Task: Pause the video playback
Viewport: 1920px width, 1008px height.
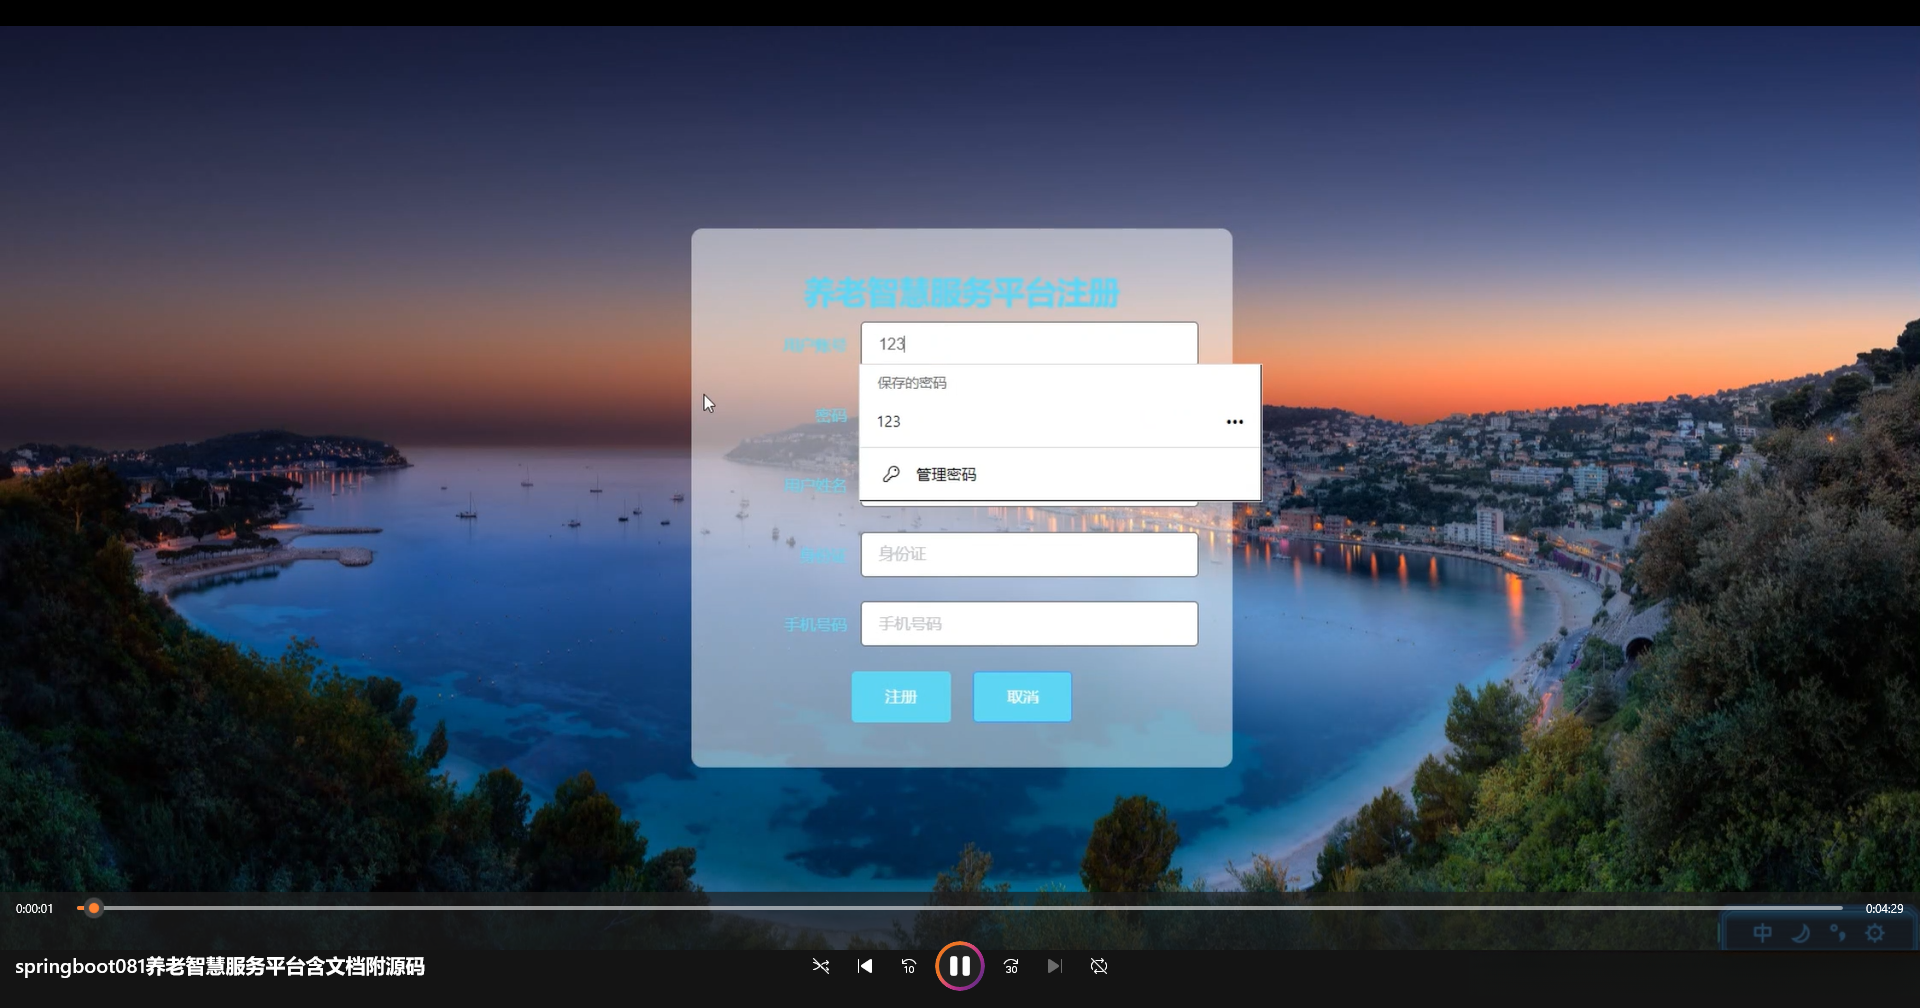Action: tap(959, 966)
